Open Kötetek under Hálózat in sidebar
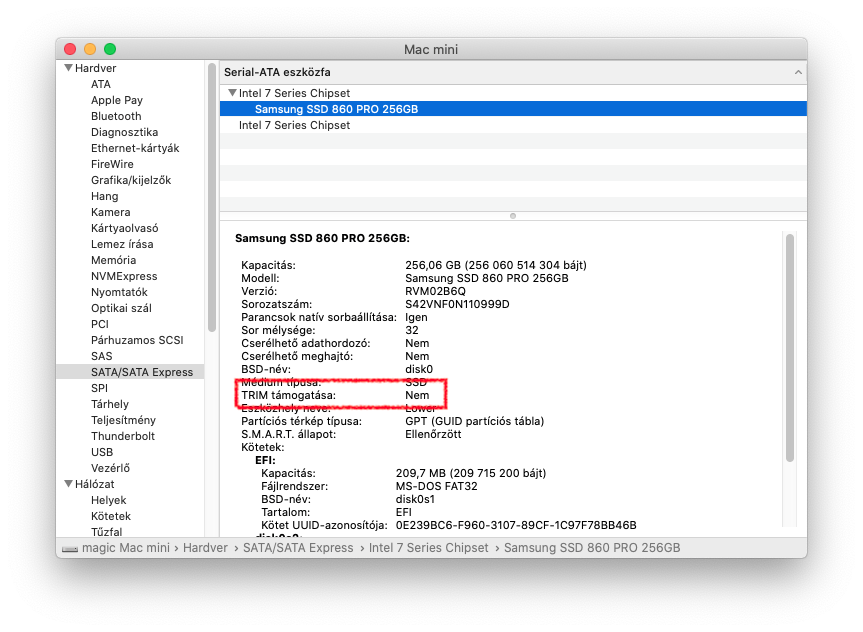 111,516
